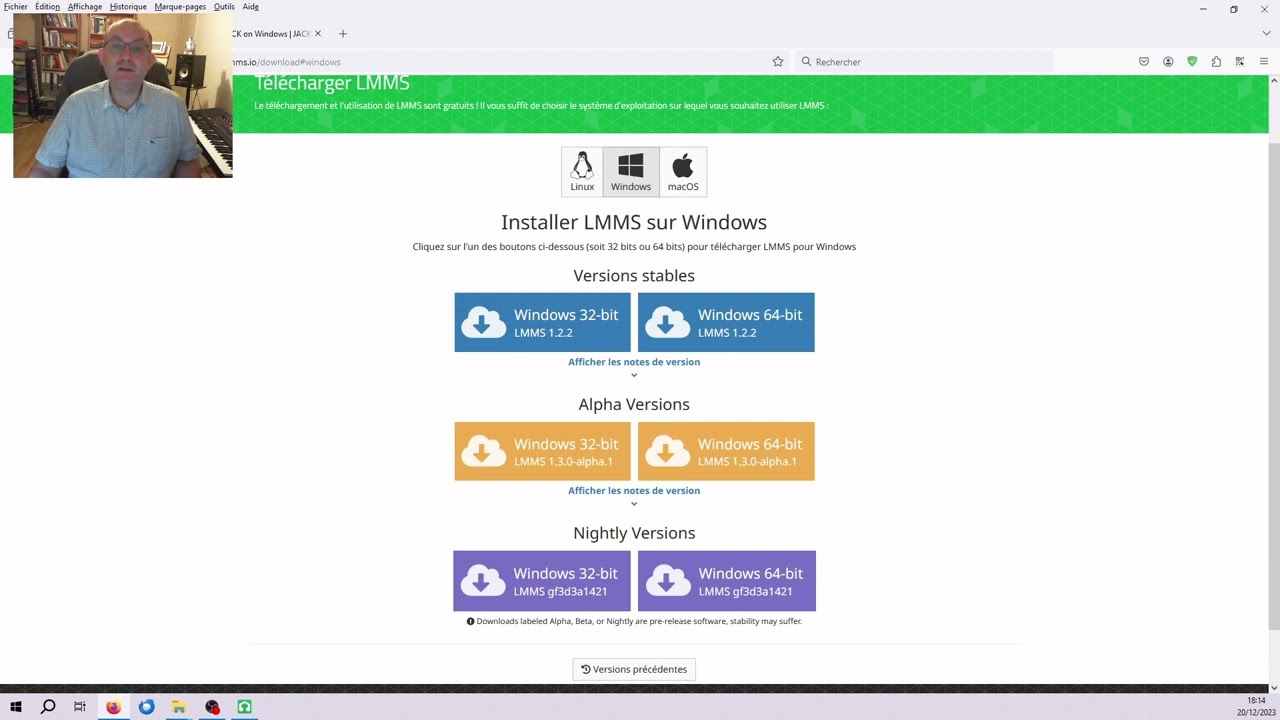This screenshot has width=1280, height=720.
Task: Click the 'Nightly Versions' heading
Action: (634, 533)
